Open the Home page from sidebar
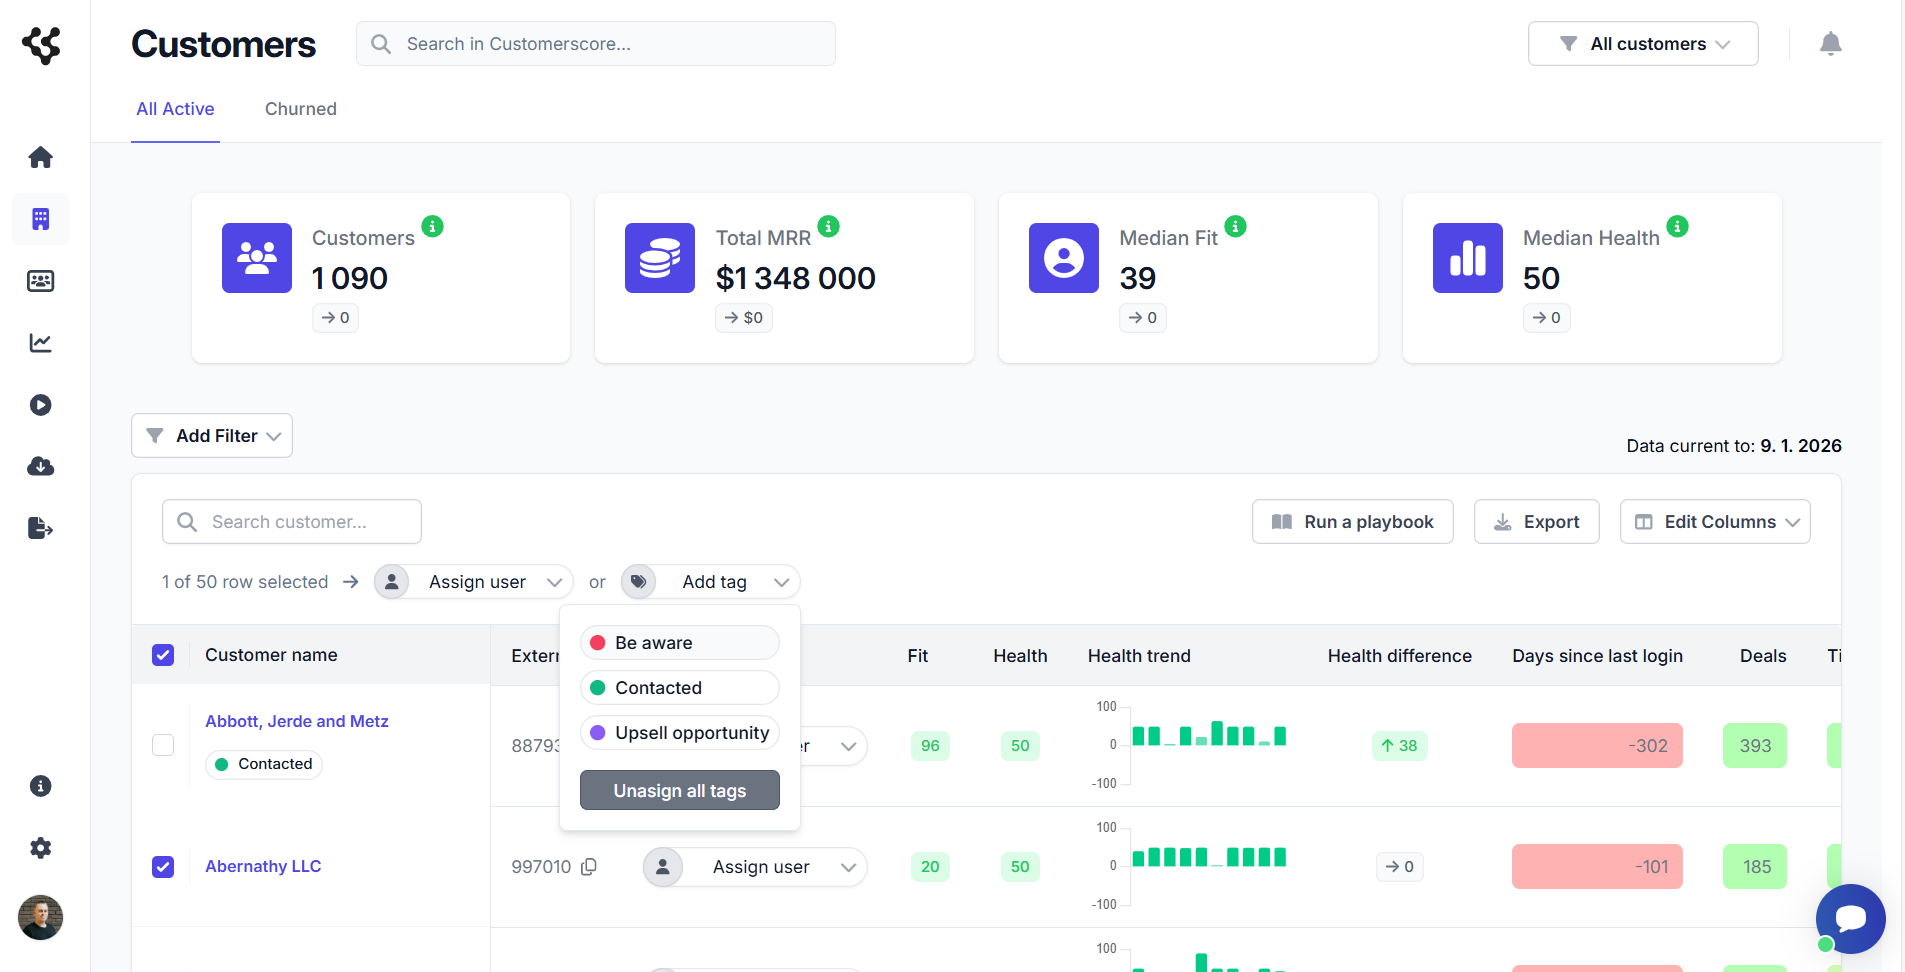Viewport: 1905px width, 972px height. pos(40,157)
